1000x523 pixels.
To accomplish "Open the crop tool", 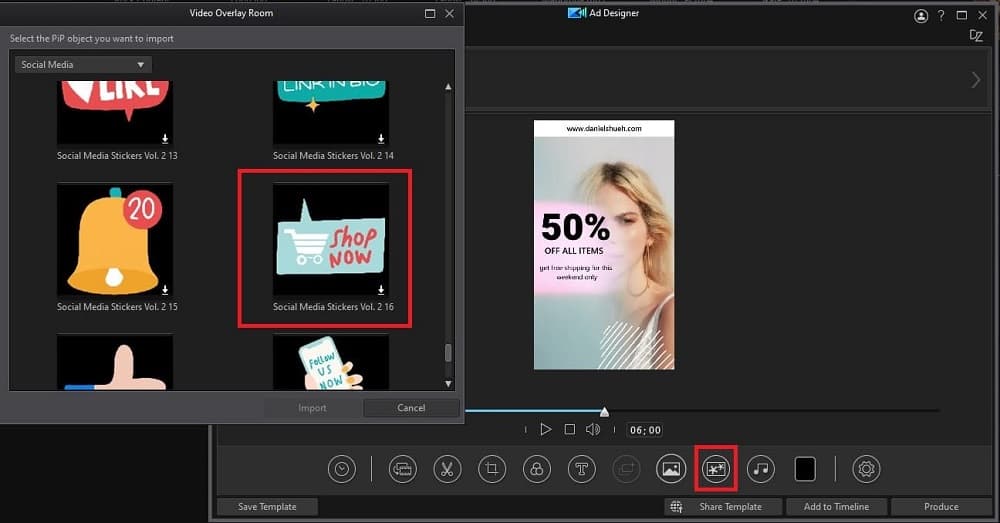I will coord(491,469).
